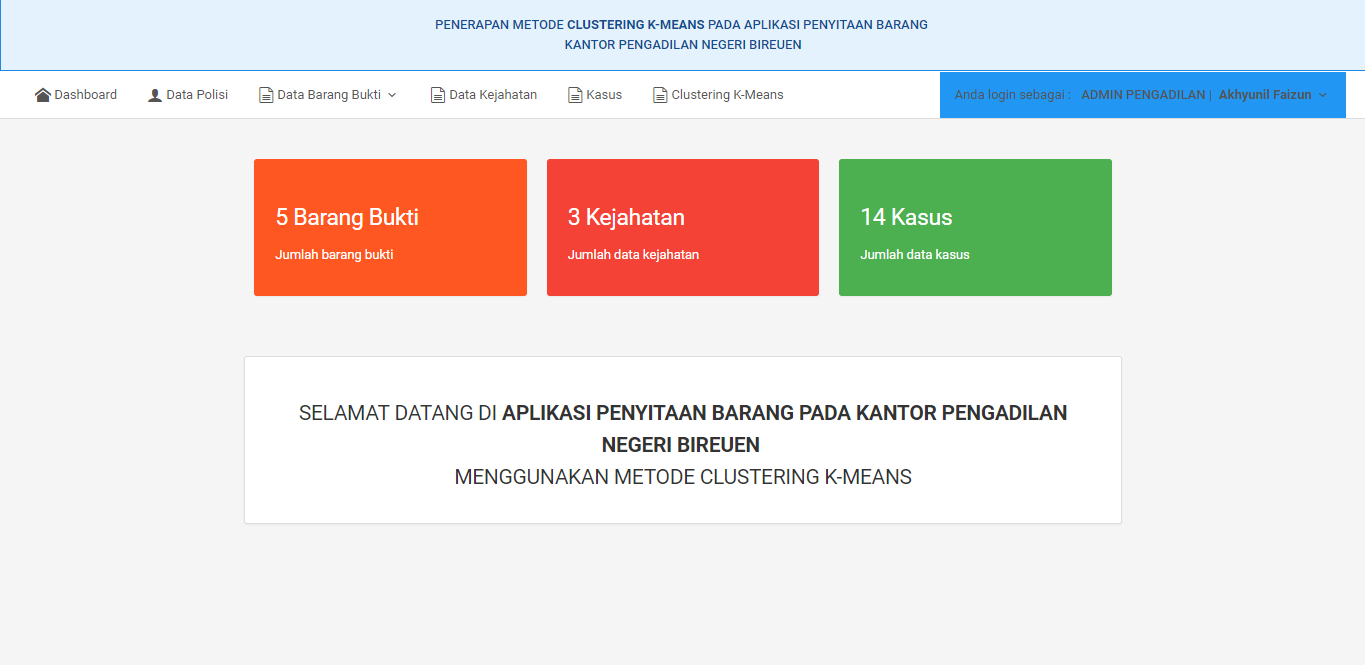Click the Kasus document icon
The height and width of the screenshot is (665, 1365).
click(x=575, y=95)
